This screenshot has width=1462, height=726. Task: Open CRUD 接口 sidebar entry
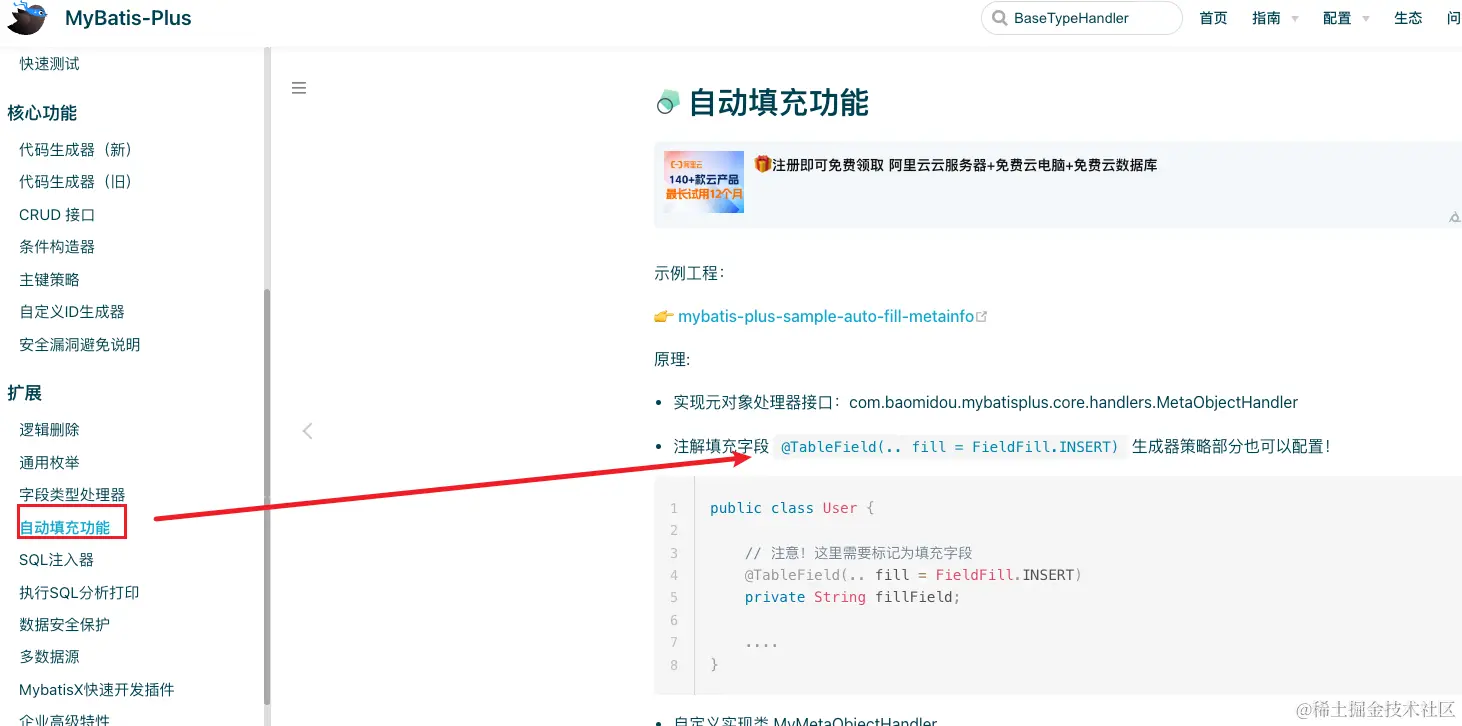57,215
